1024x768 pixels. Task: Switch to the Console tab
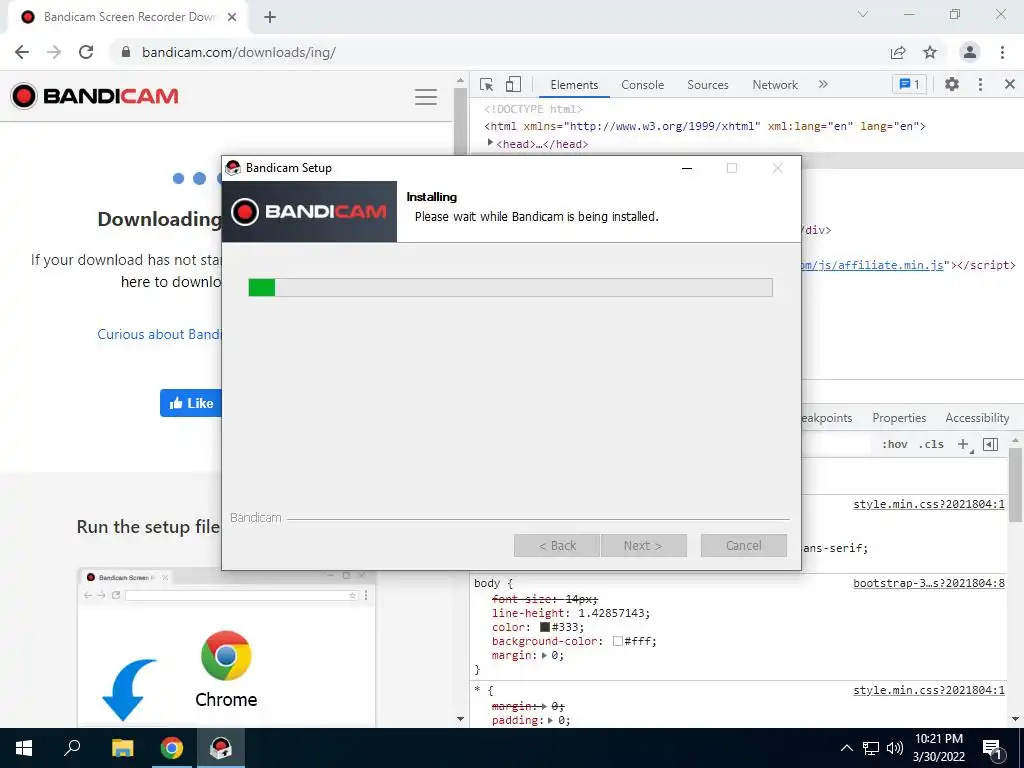tap(643, 85)
